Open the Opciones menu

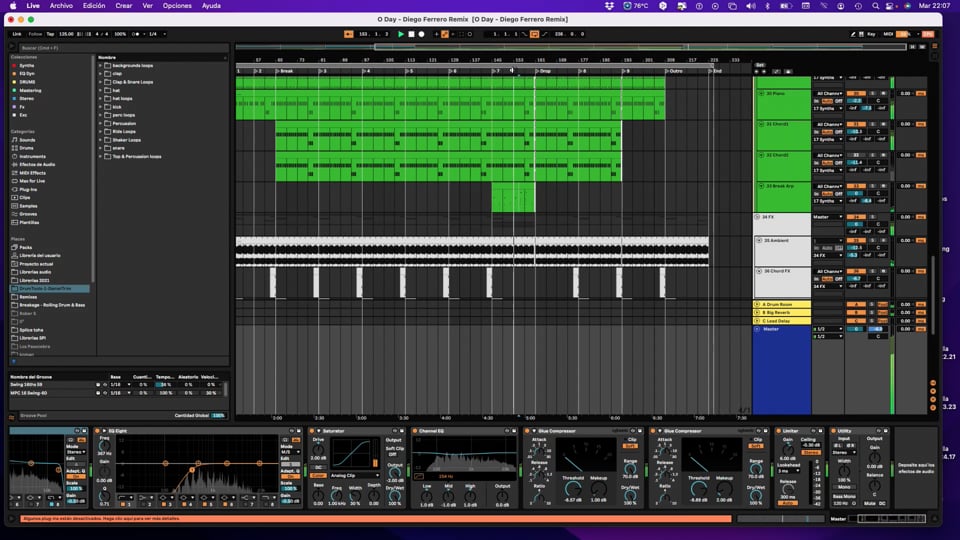pyautogui.click(x=177, y=6)
